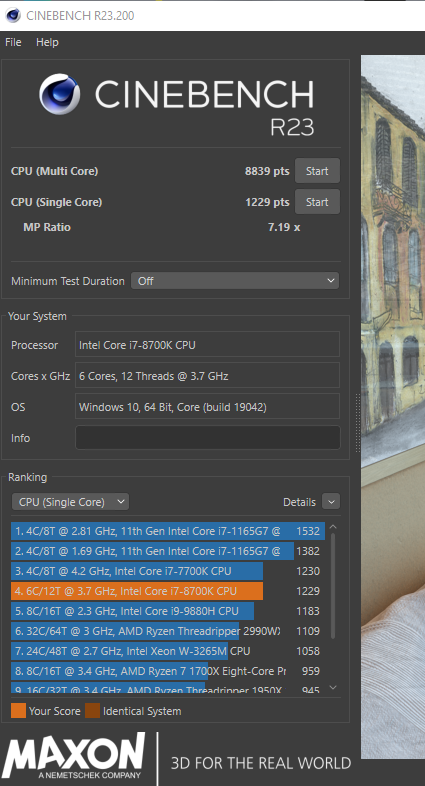Click the orange Your Score swatch
This screenshot has width=425, height=786.
tap(19, 711)
